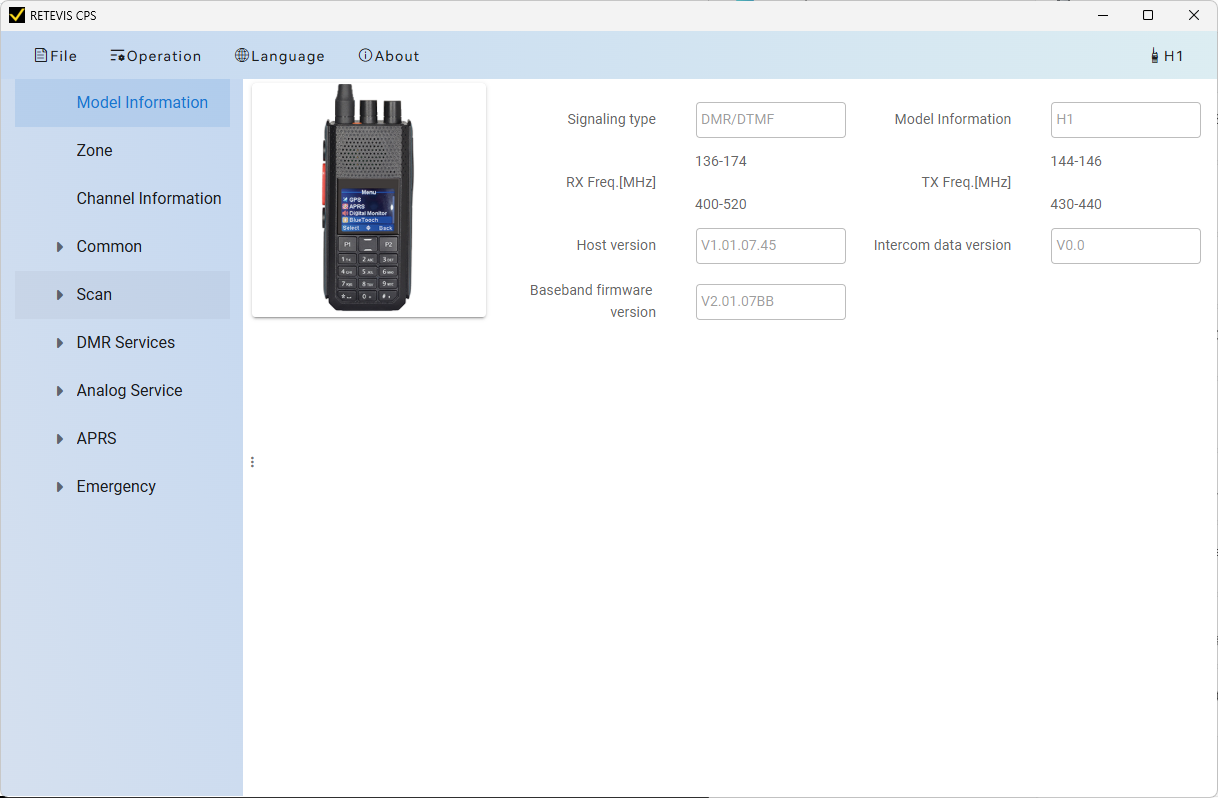Click the H1 walkie-talkie product image
Viewport: 1218px width, 798px height.
pyautogui.click(x=368, y=200)
